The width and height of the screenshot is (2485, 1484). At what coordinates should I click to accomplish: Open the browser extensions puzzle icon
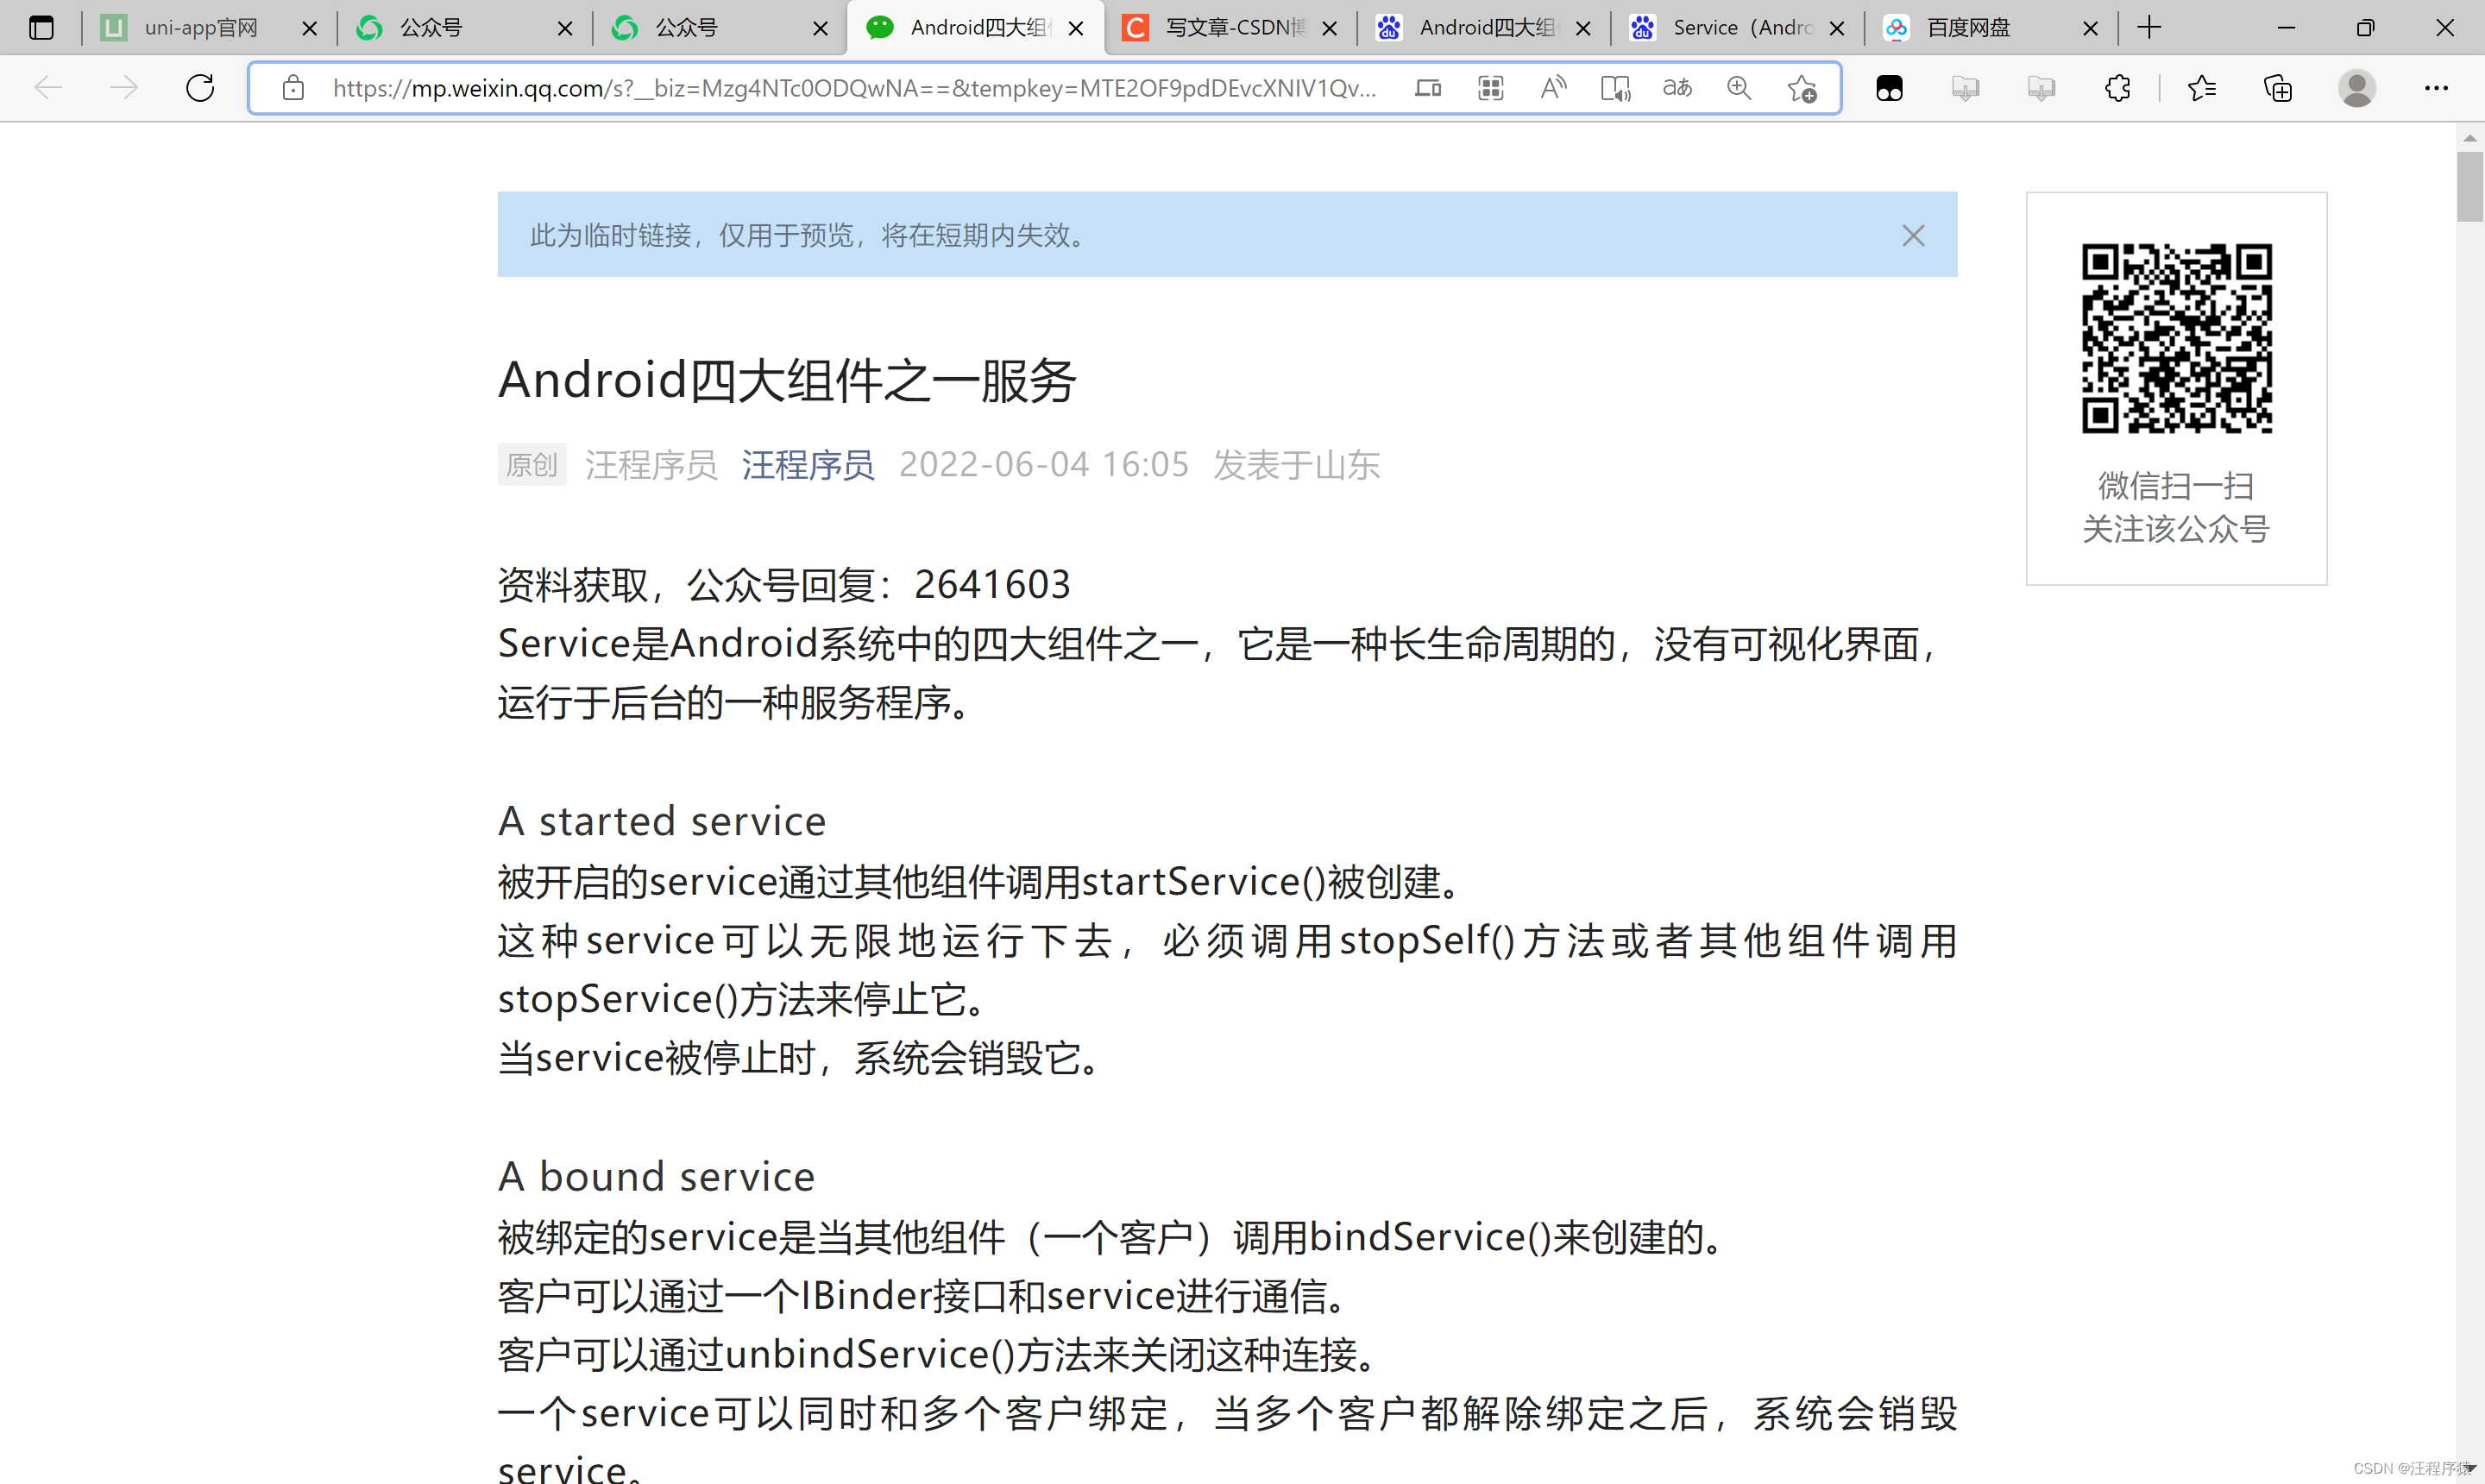[2117, 88]
